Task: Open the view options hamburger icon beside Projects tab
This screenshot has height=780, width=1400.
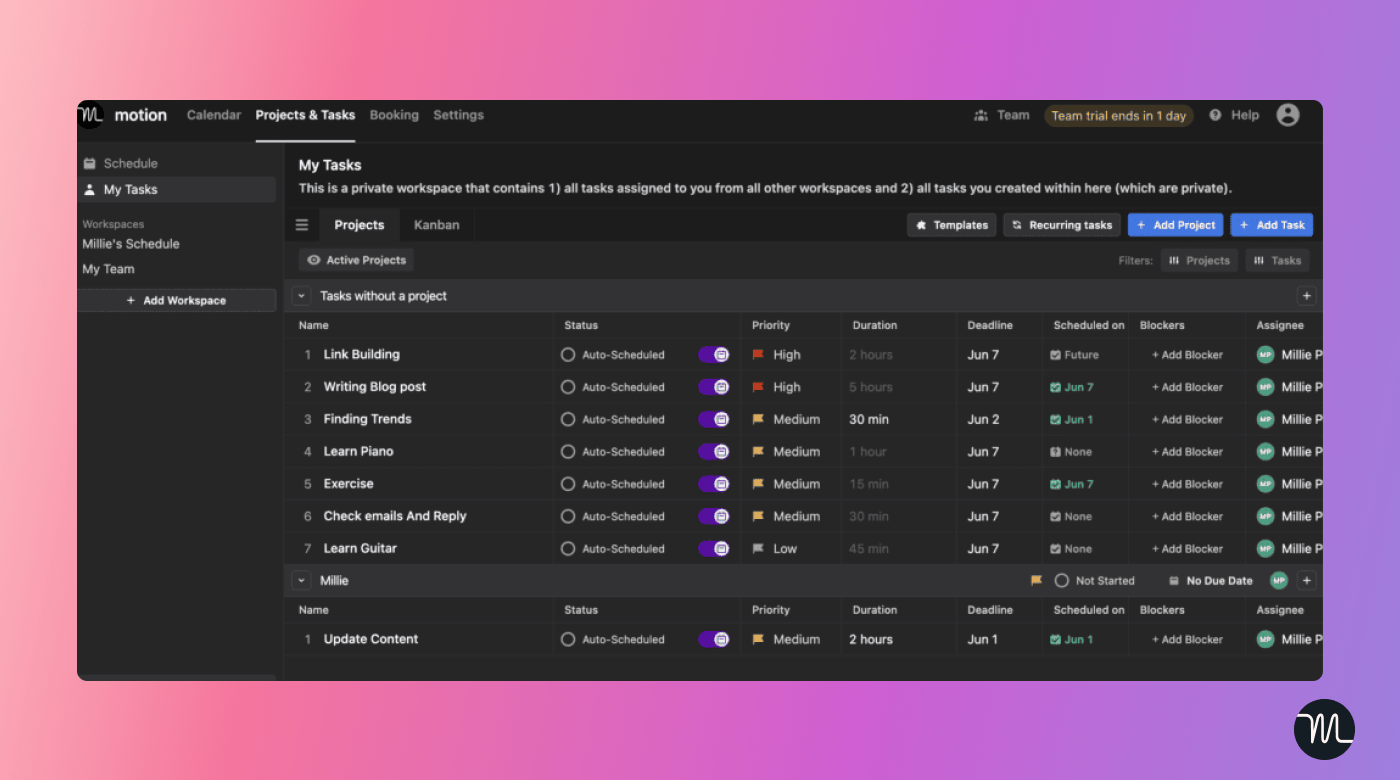Action: pos(301,224)
